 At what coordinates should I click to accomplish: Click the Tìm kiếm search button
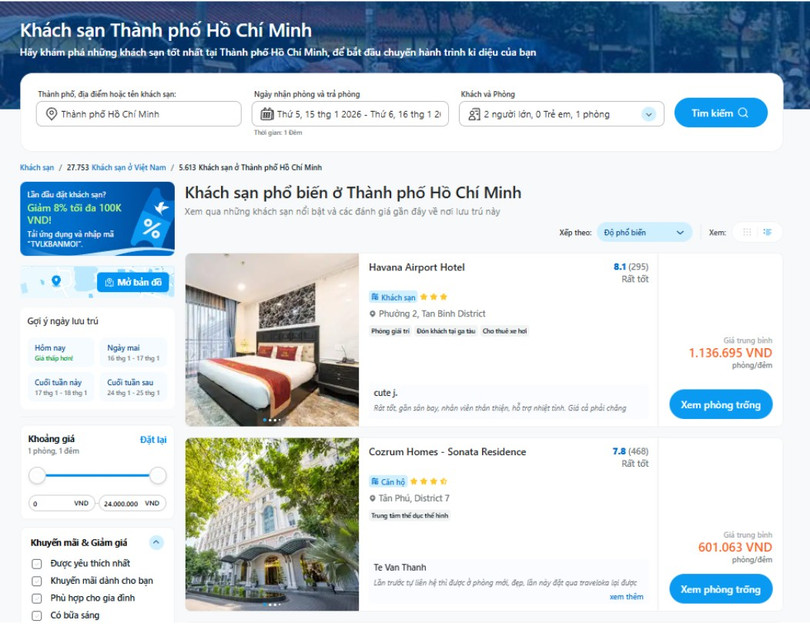(x=721, y=113)
